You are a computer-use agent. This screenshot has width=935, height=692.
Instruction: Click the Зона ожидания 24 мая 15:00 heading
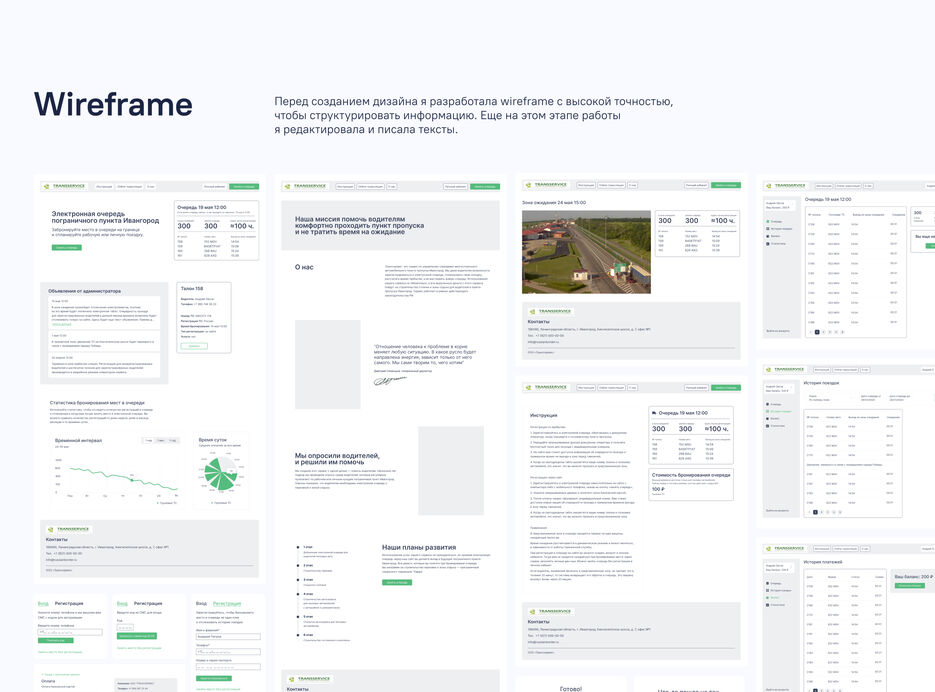554,203
